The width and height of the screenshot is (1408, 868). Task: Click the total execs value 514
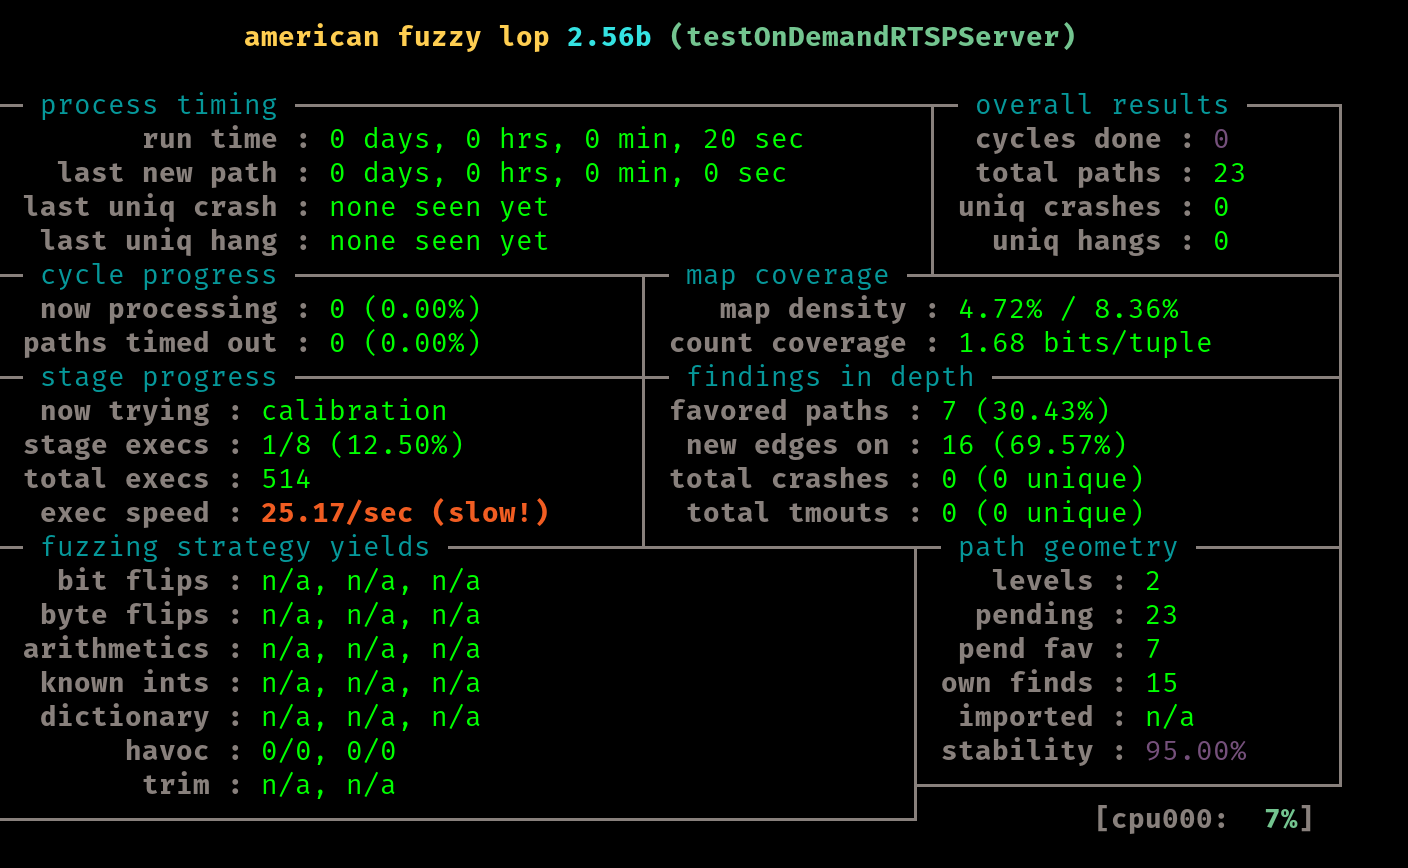(286, 479)
